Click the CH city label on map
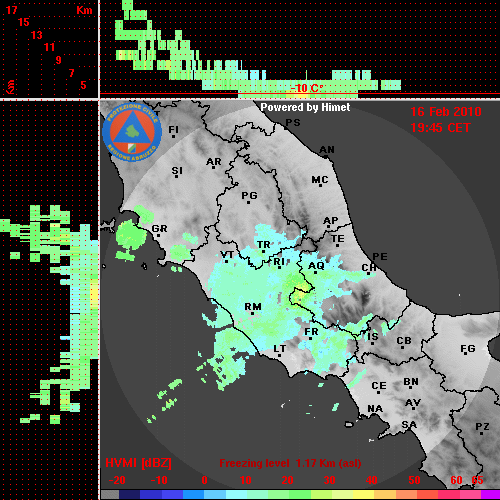The height and width of the screenshot is (500, 500). [369, 267]
